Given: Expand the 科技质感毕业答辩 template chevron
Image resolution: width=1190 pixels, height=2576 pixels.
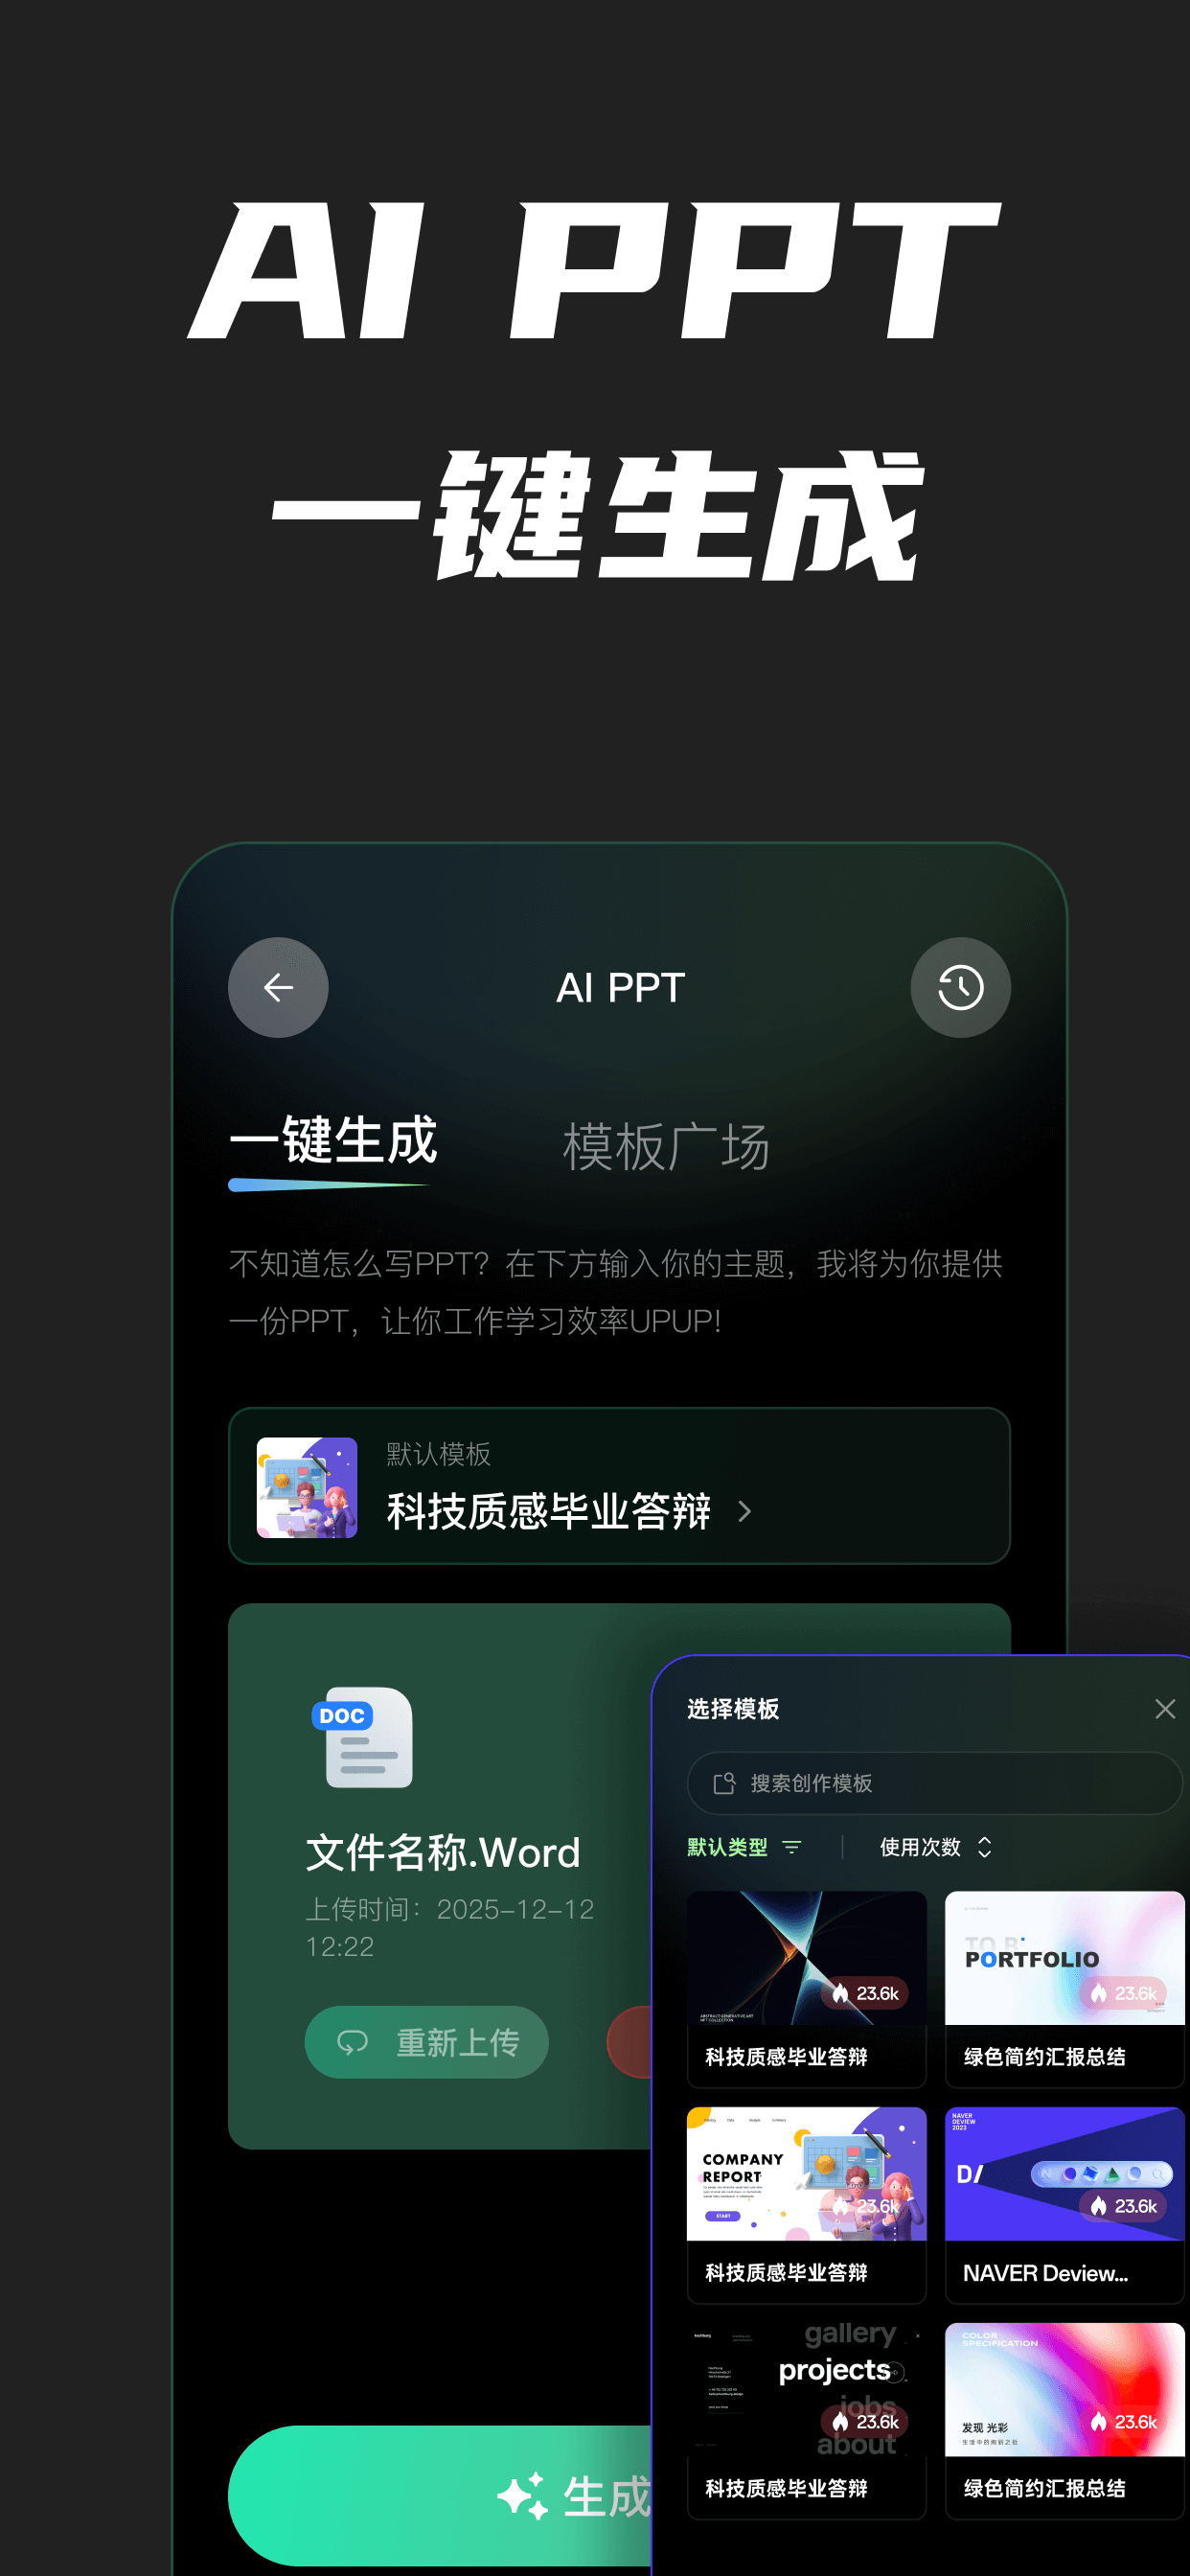Looking at the screenshot, I should 745,1511.
